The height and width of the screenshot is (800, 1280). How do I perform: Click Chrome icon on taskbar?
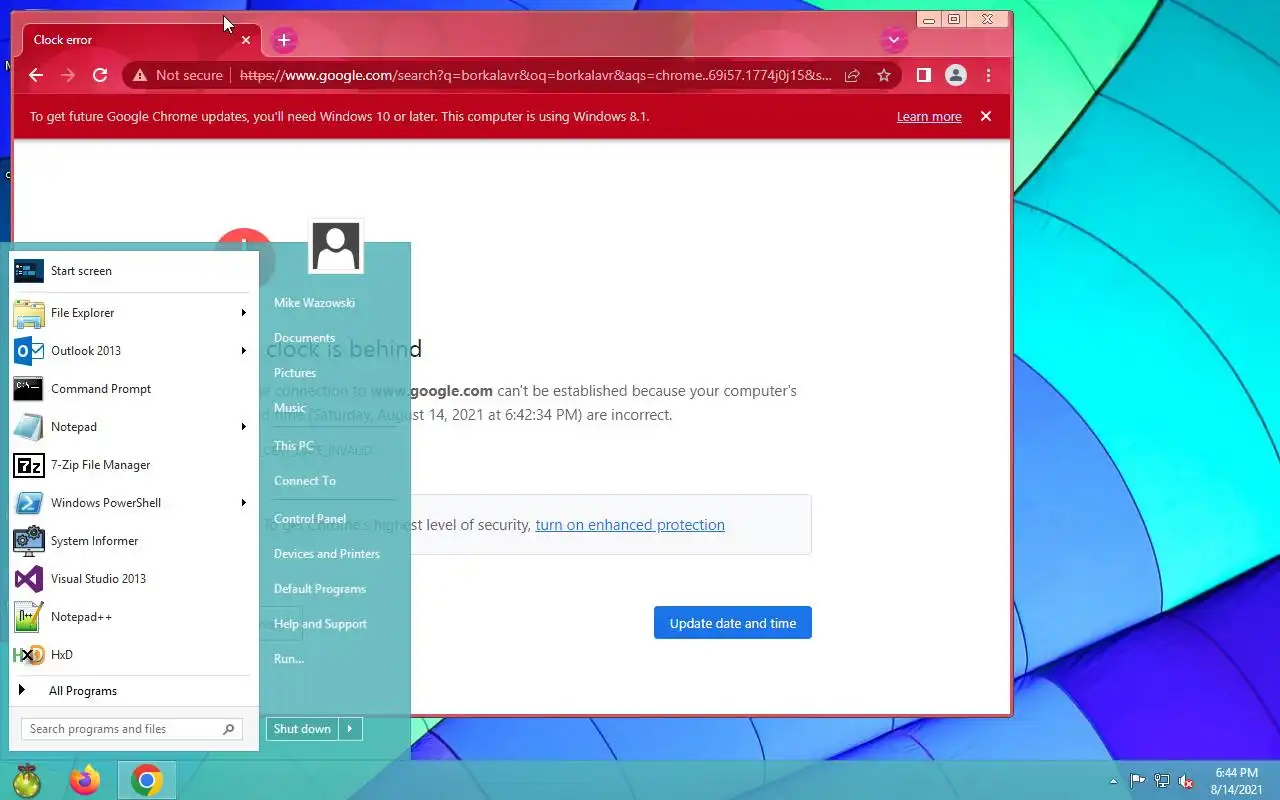point(147,780)
